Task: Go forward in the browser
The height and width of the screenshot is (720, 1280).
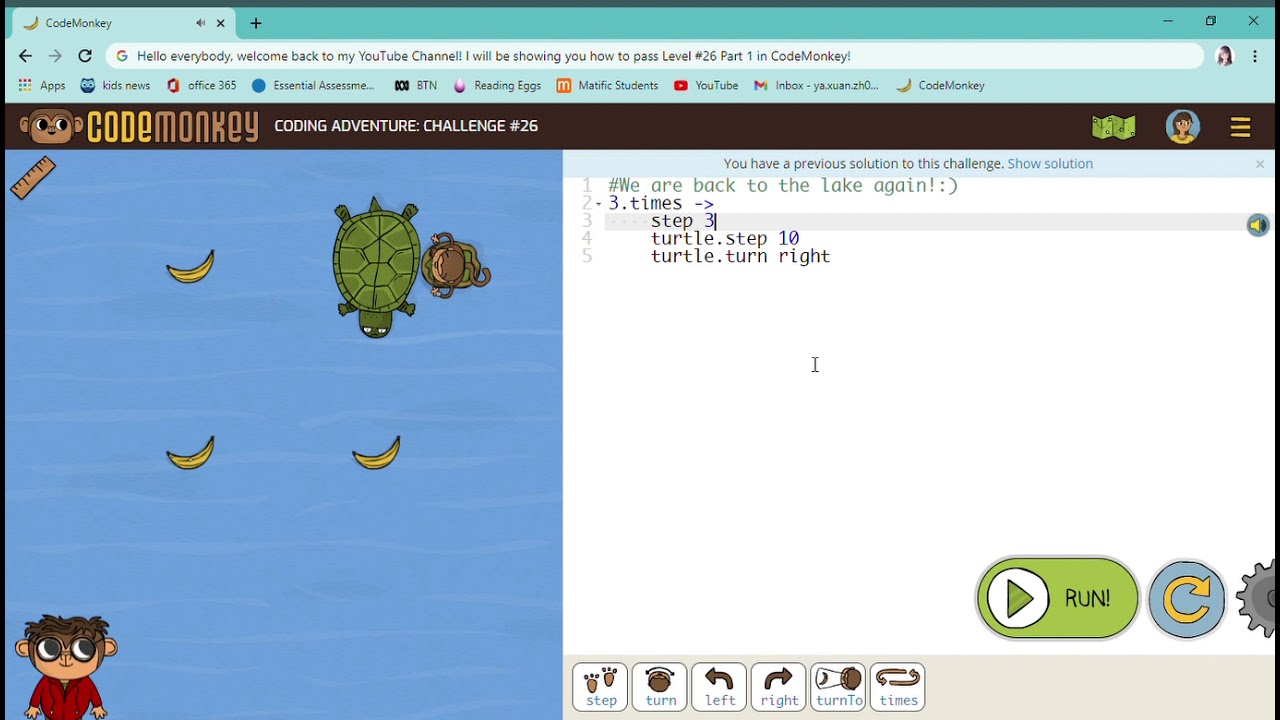Action: pos(55,56)
